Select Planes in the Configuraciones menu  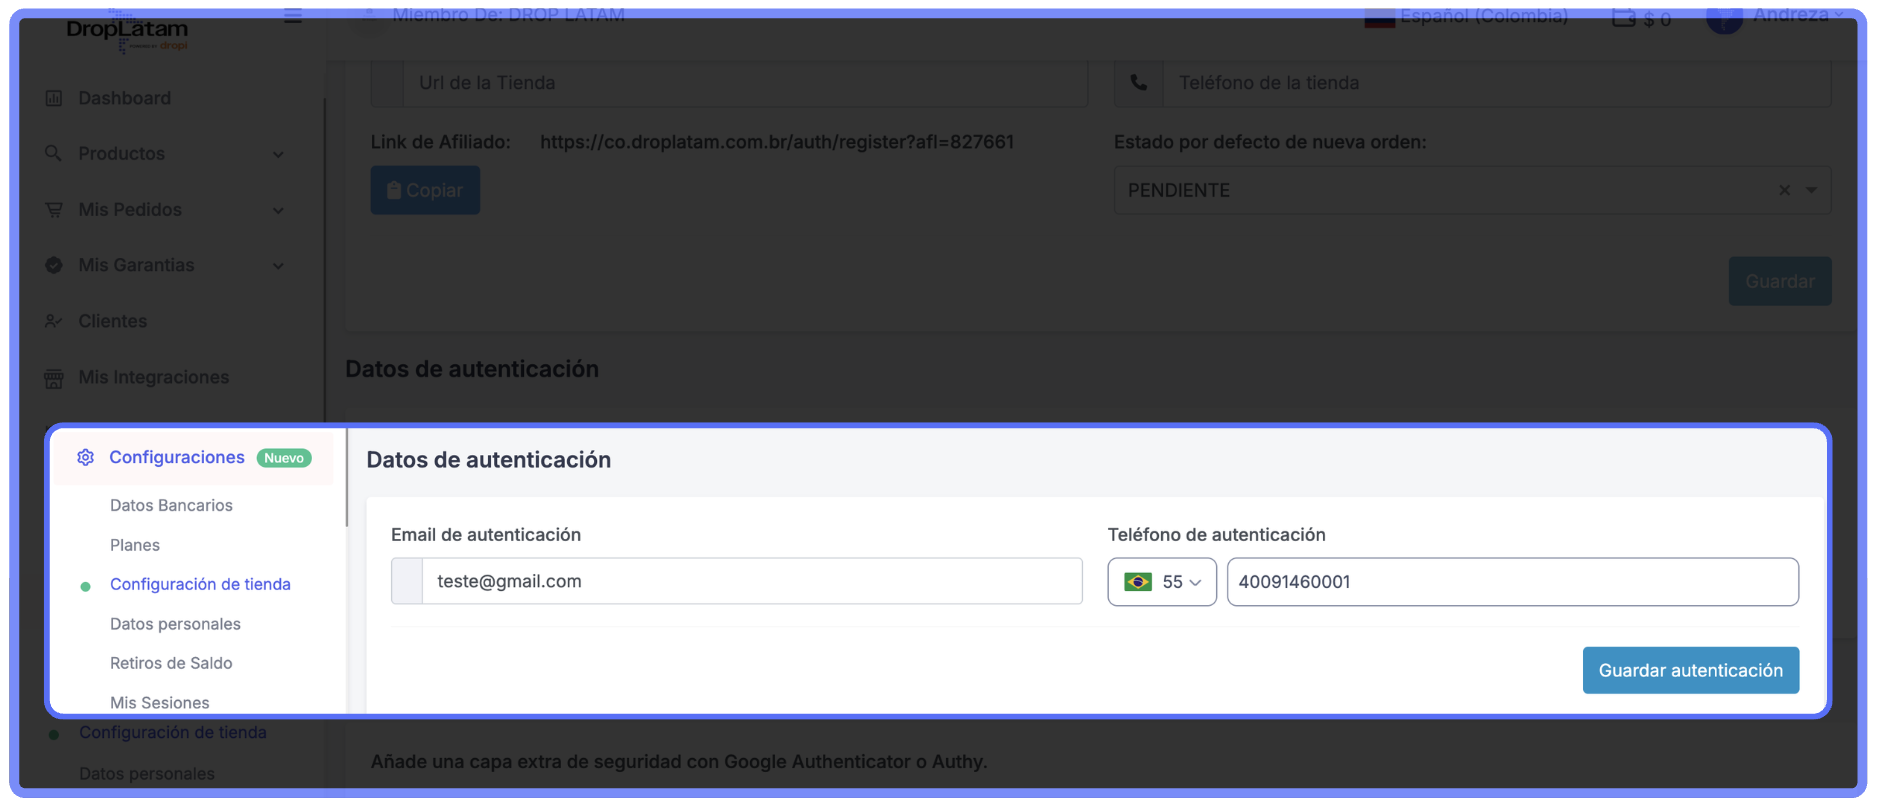(x=135, y=545)
